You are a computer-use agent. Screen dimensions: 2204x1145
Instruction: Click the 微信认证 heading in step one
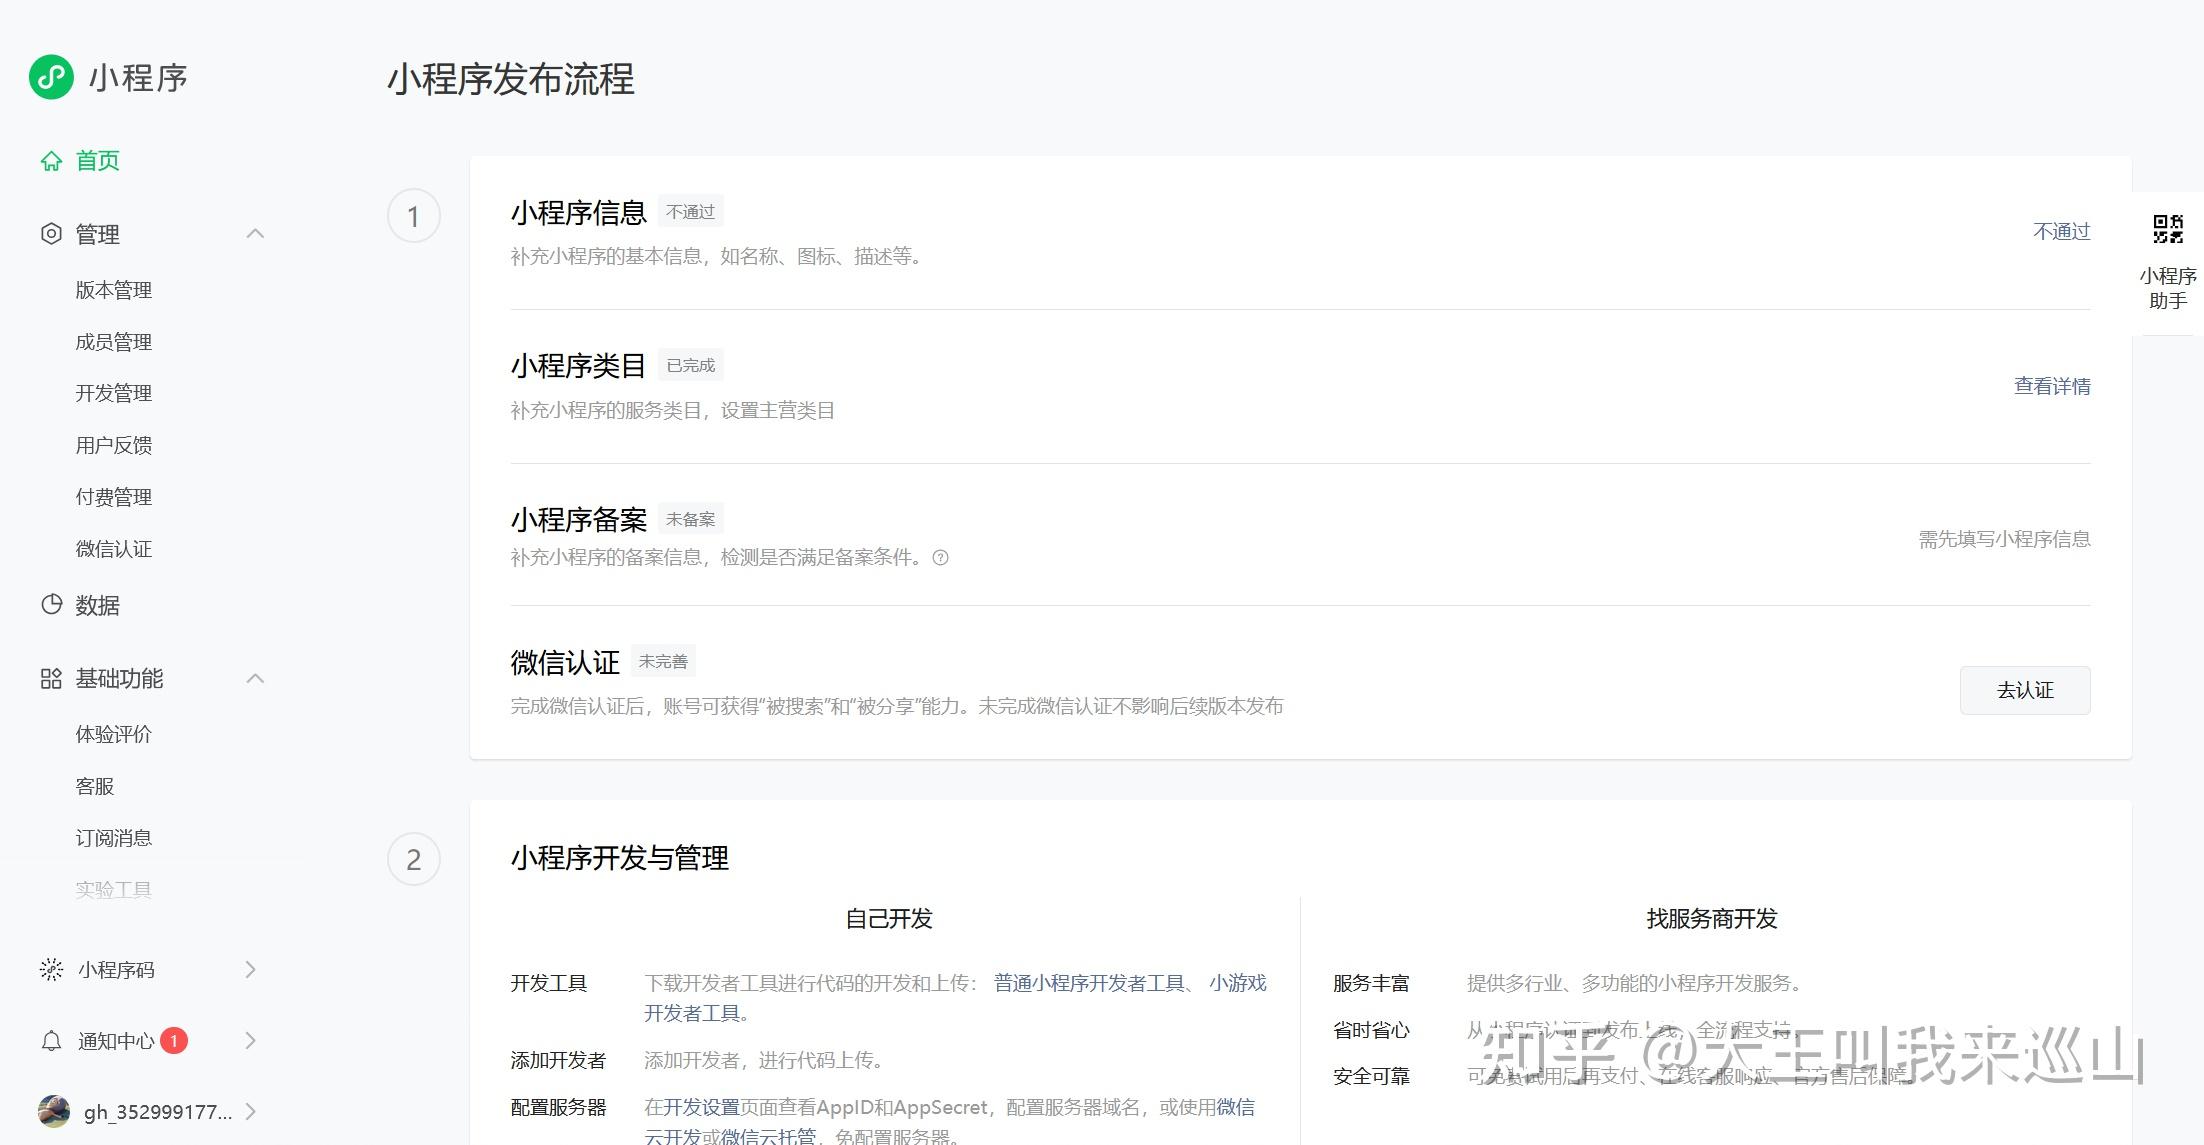tap(565, 662)
